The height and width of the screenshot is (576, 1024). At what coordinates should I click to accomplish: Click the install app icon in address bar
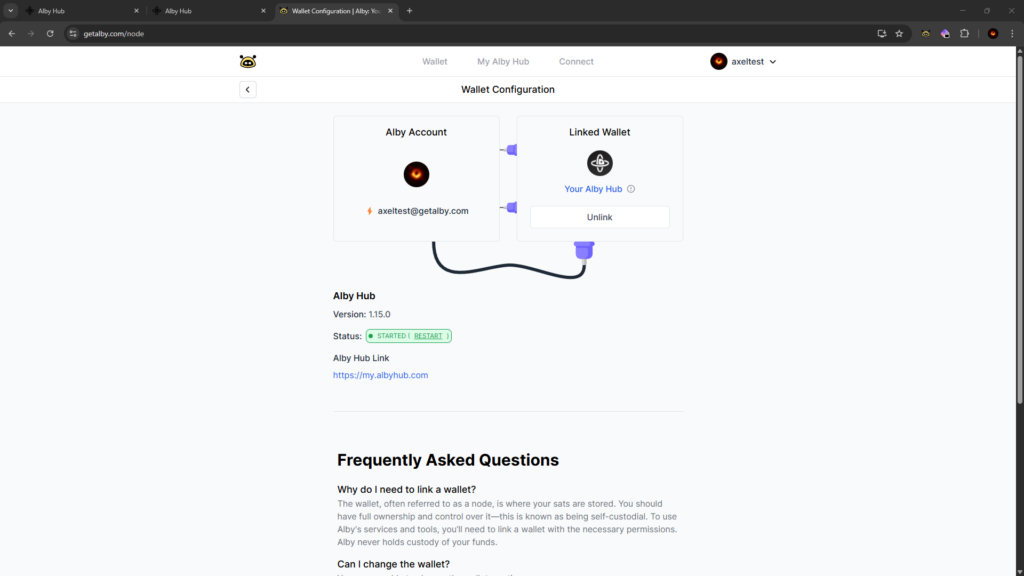click(881, 33)
